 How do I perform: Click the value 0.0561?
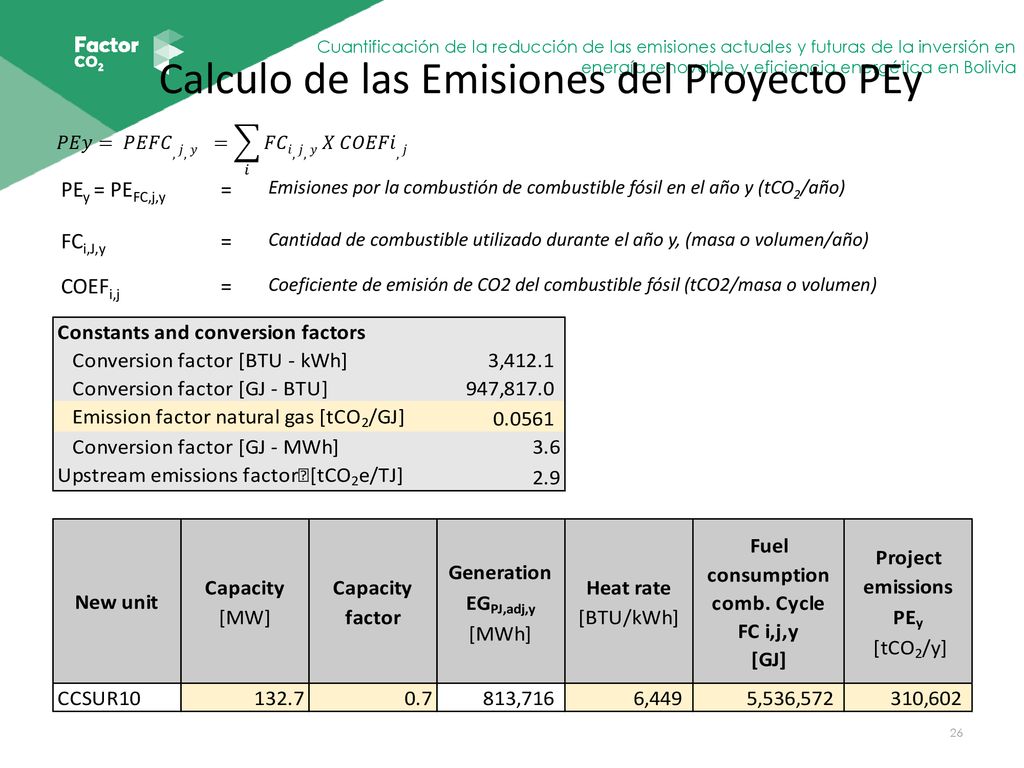(x=523, y=419)
